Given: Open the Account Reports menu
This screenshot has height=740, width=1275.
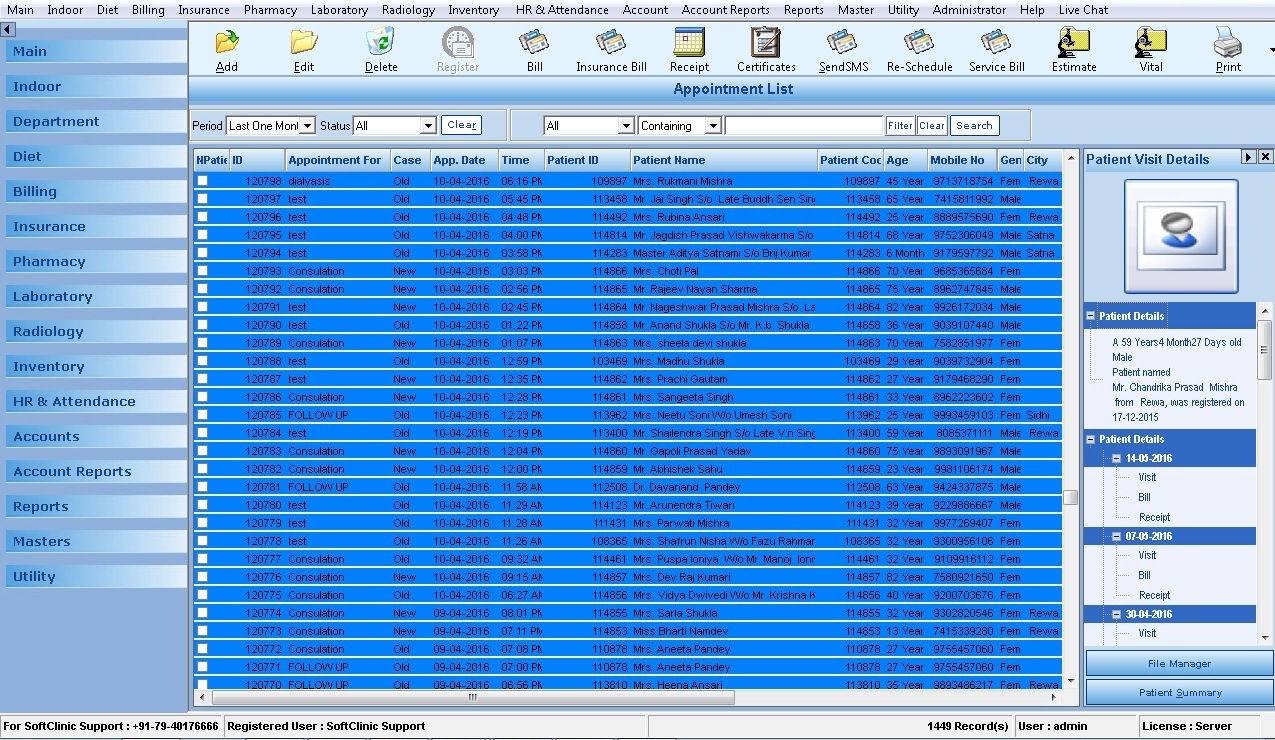Looking at the screenshot, I should [x=725, y=10].
